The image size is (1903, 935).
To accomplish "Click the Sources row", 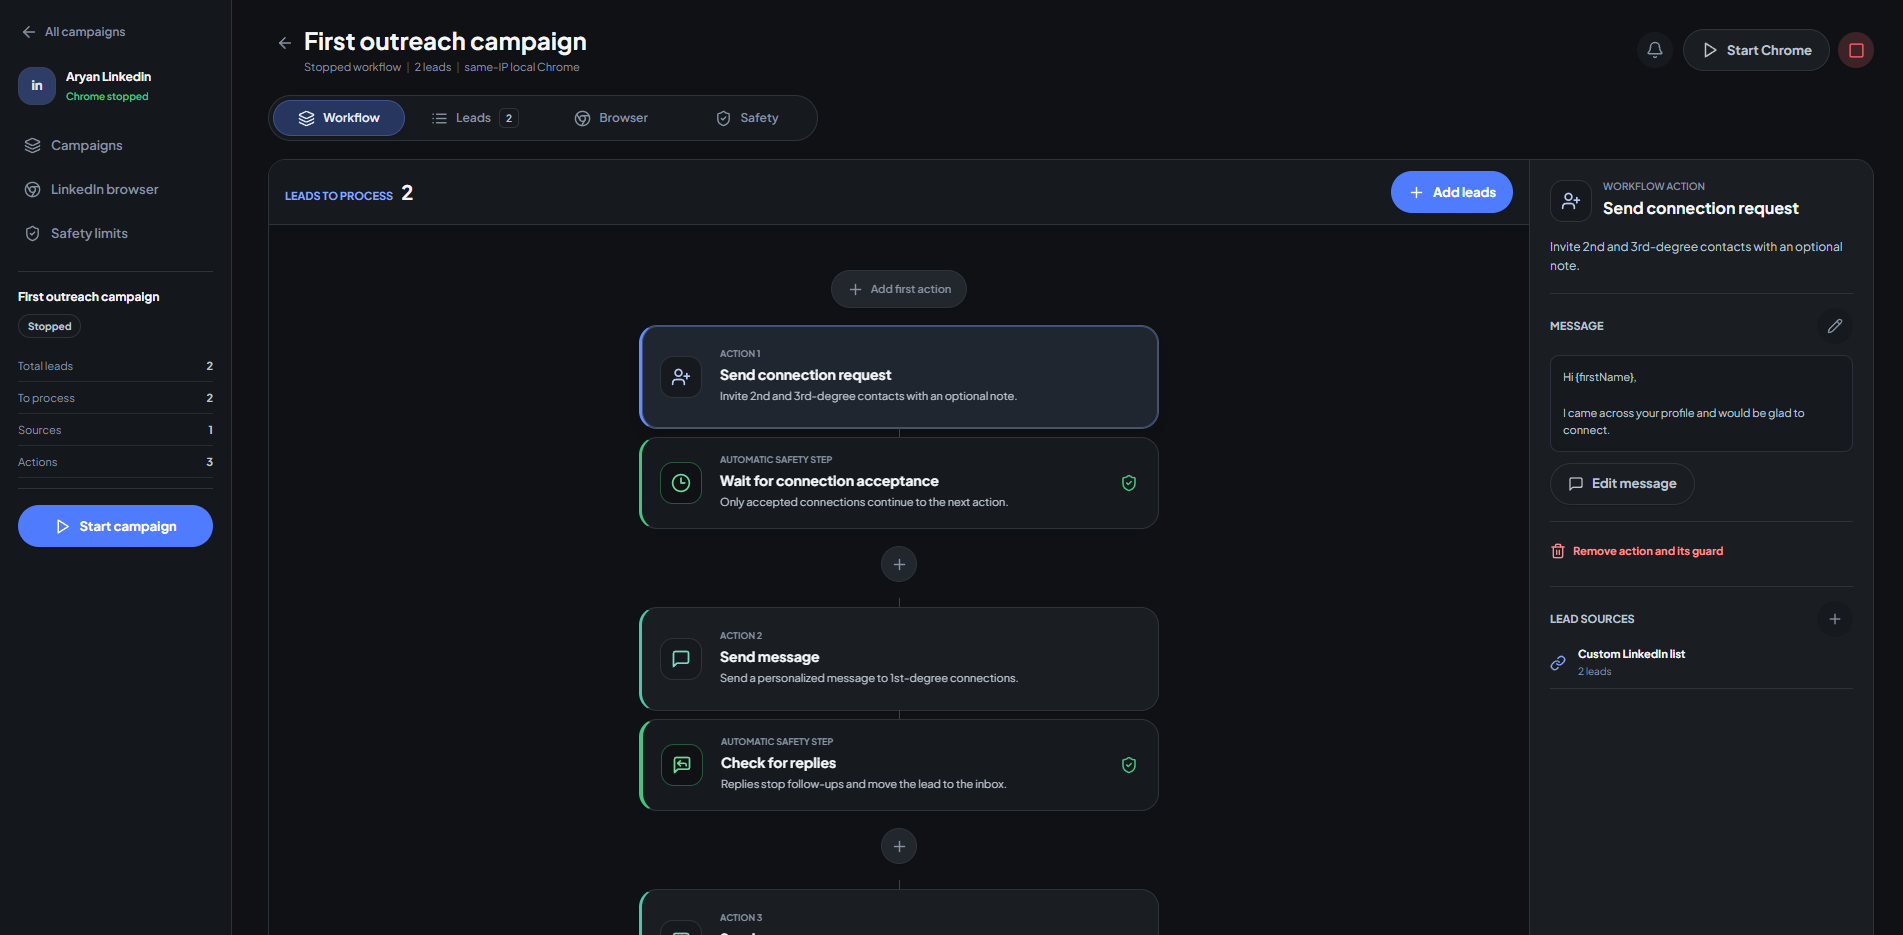I will point(115,430).
